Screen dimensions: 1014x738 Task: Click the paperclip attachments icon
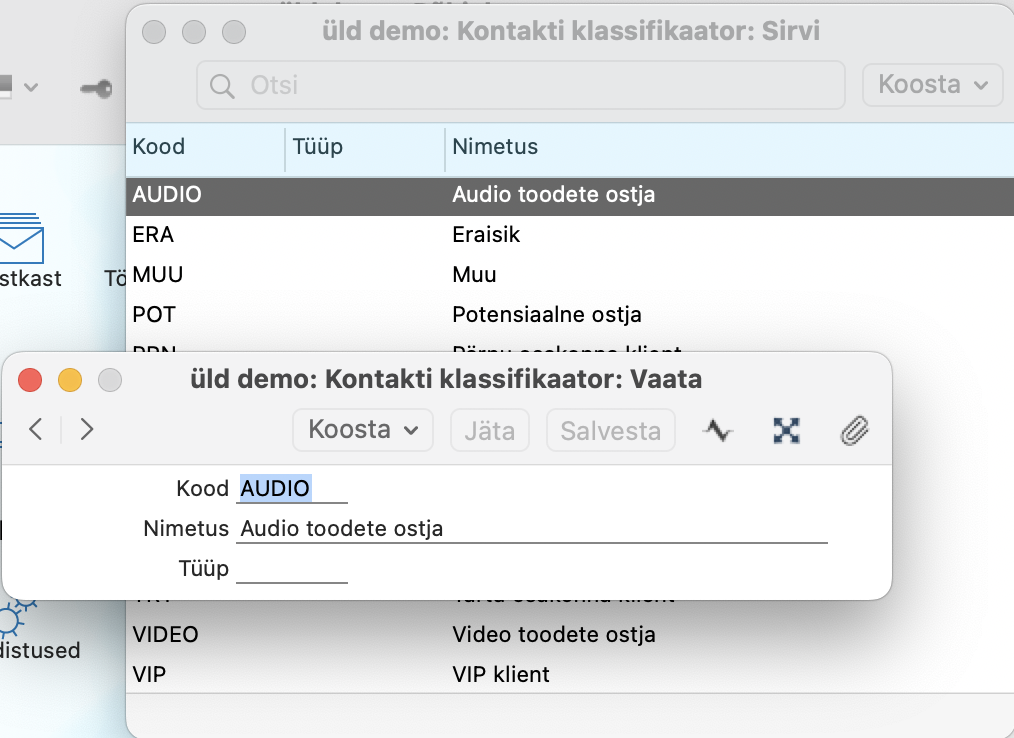click(x=853, y=430)
